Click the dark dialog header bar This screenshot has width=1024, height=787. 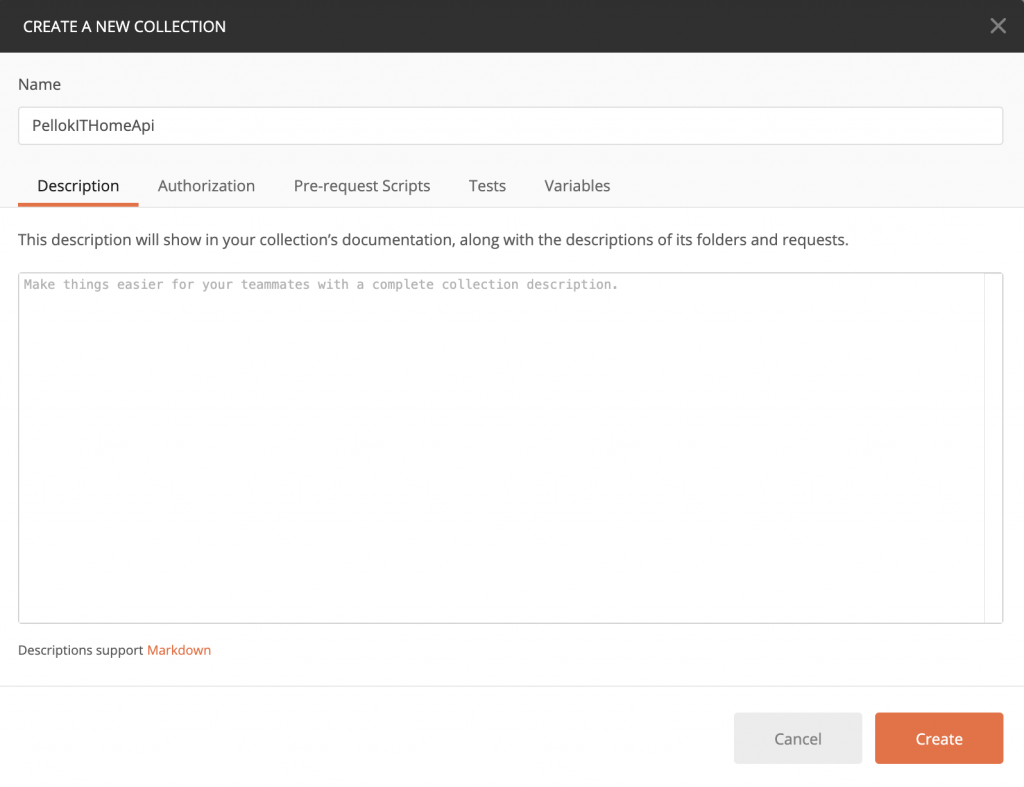coord(600,26)
